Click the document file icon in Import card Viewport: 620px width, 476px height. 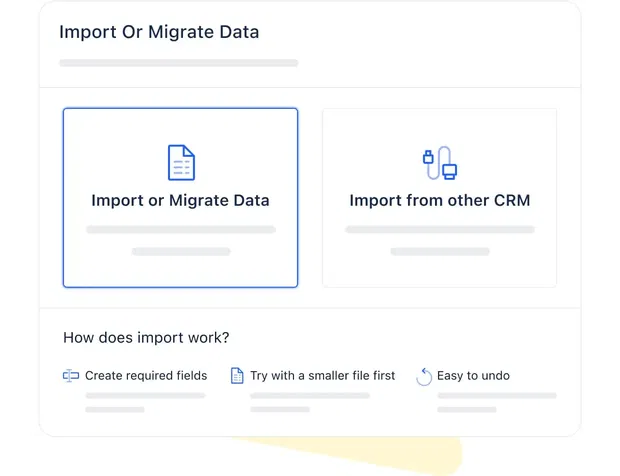181,162
